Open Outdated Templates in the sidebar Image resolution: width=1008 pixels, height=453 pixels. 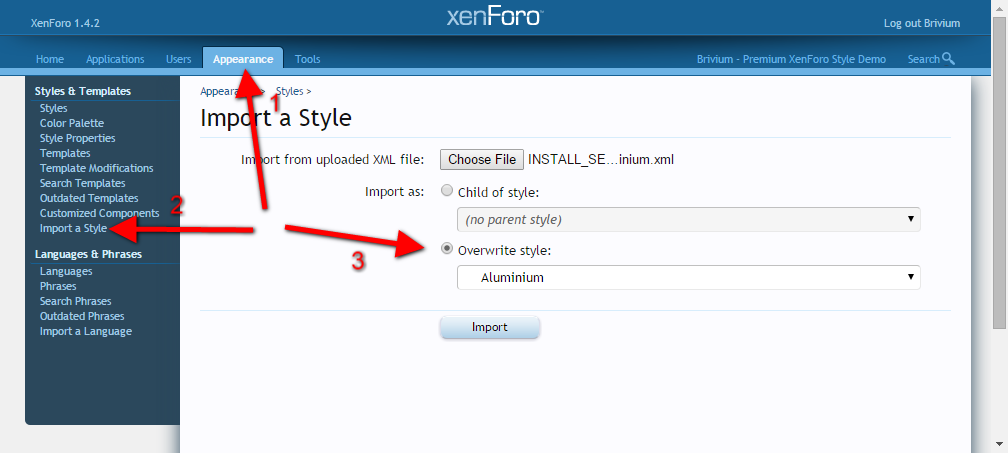pos(89,198)
